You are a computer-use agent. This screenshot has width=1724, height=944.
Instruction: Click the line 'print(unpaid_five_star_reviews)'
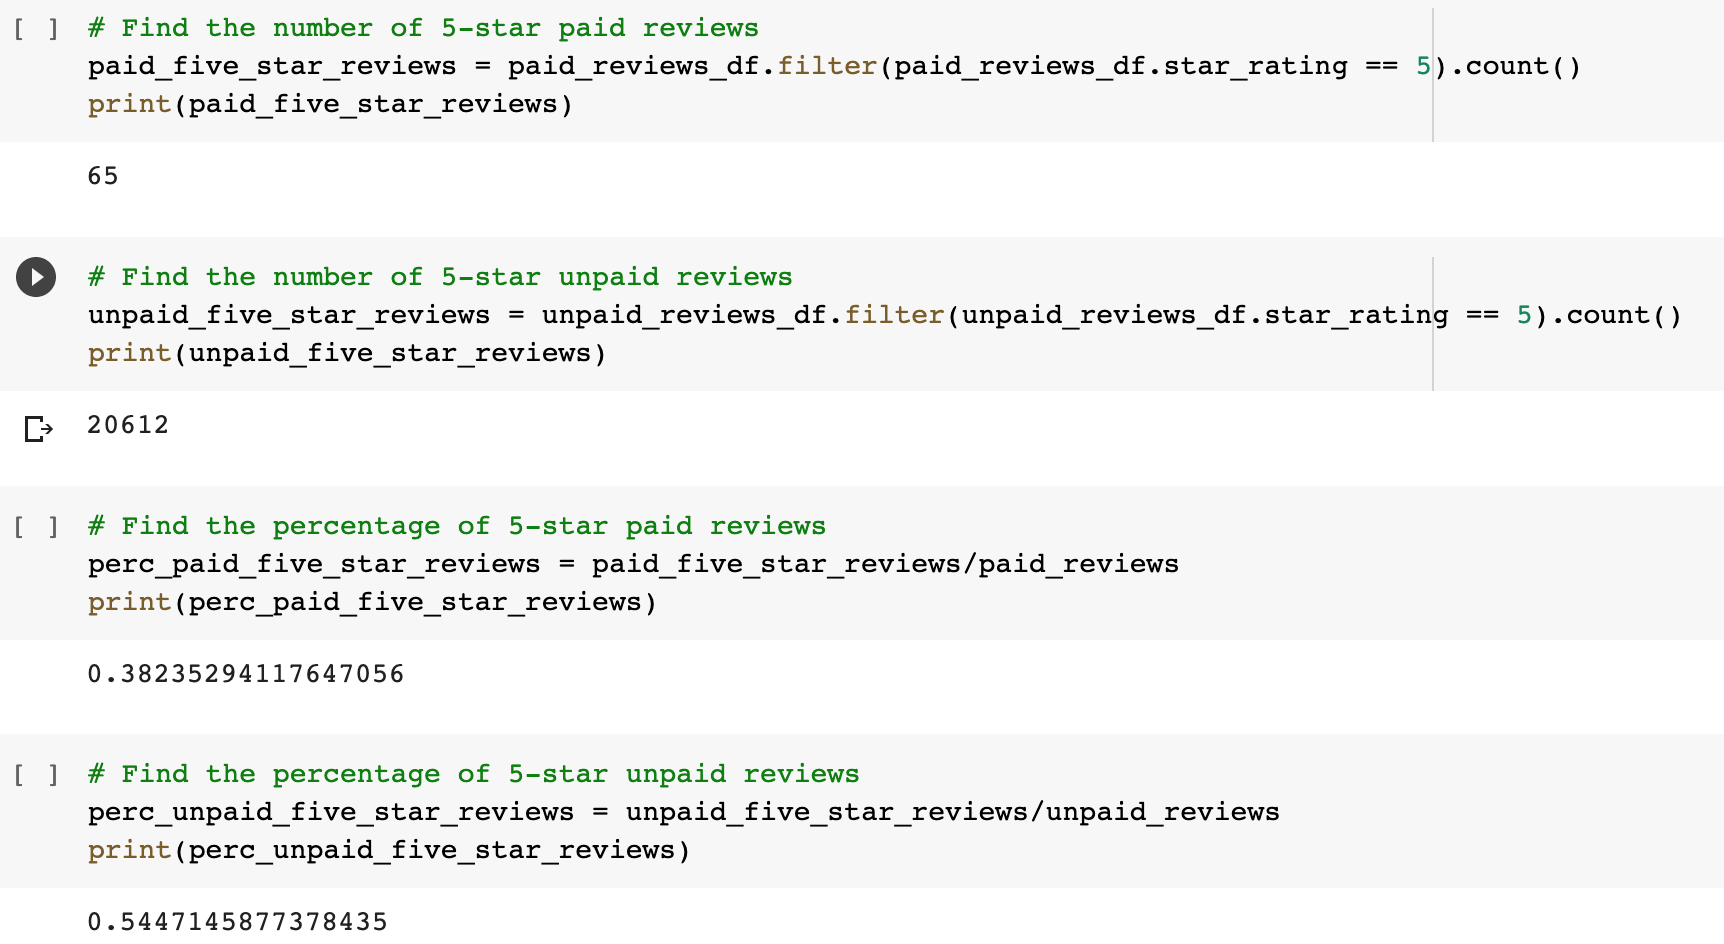click(347, 353)
